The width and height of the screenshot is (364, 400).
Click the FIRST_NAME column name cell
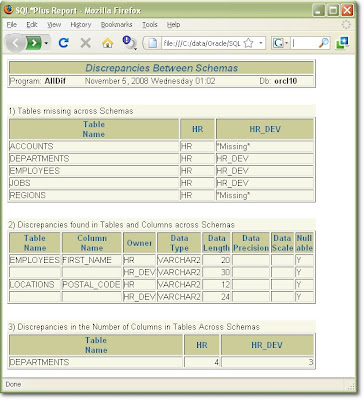[x=92, y=260]
